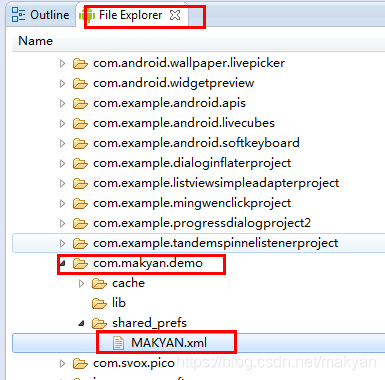
Task: Collapse the com.makyan.demo folder
Action: [62, 264]
